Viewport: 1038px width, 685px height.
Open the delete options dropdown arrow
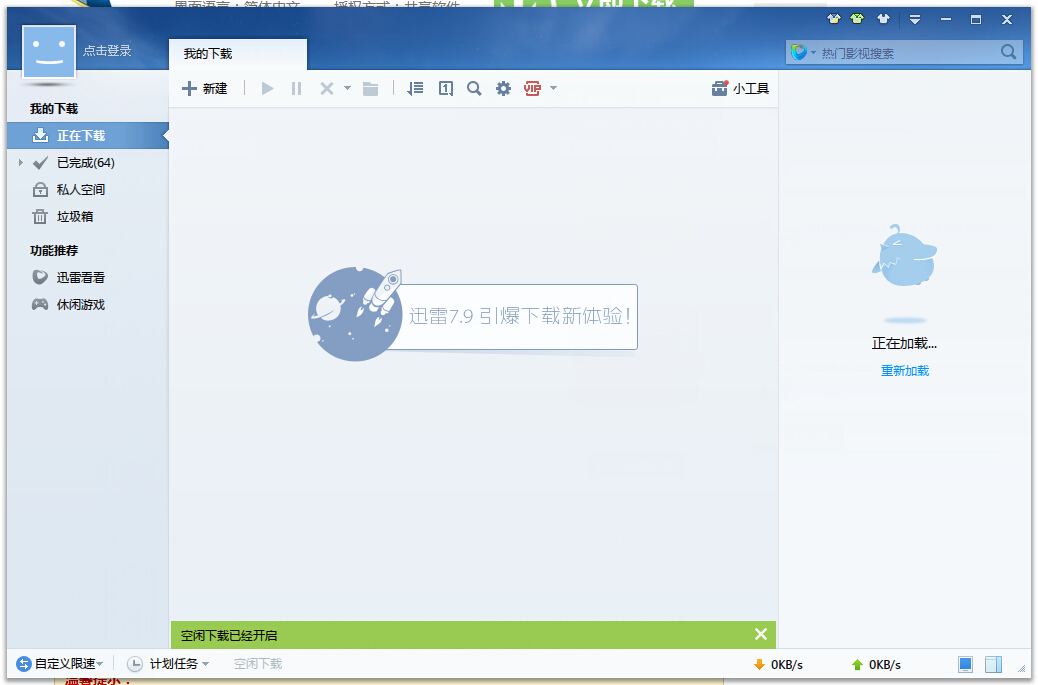pyautogui.click(x=347, y=88)
